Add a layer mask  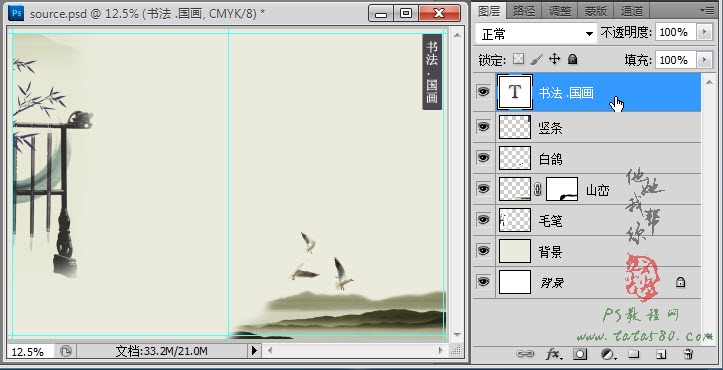tap(580, 354)
